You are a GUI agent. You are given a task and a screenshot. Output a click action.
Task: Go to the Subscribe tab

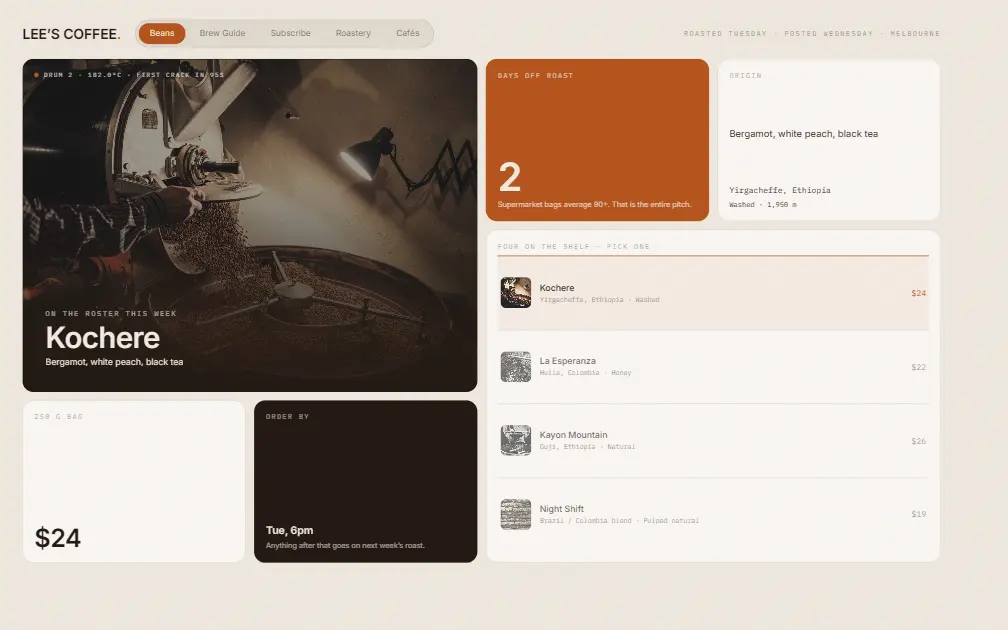click(291, 33)
